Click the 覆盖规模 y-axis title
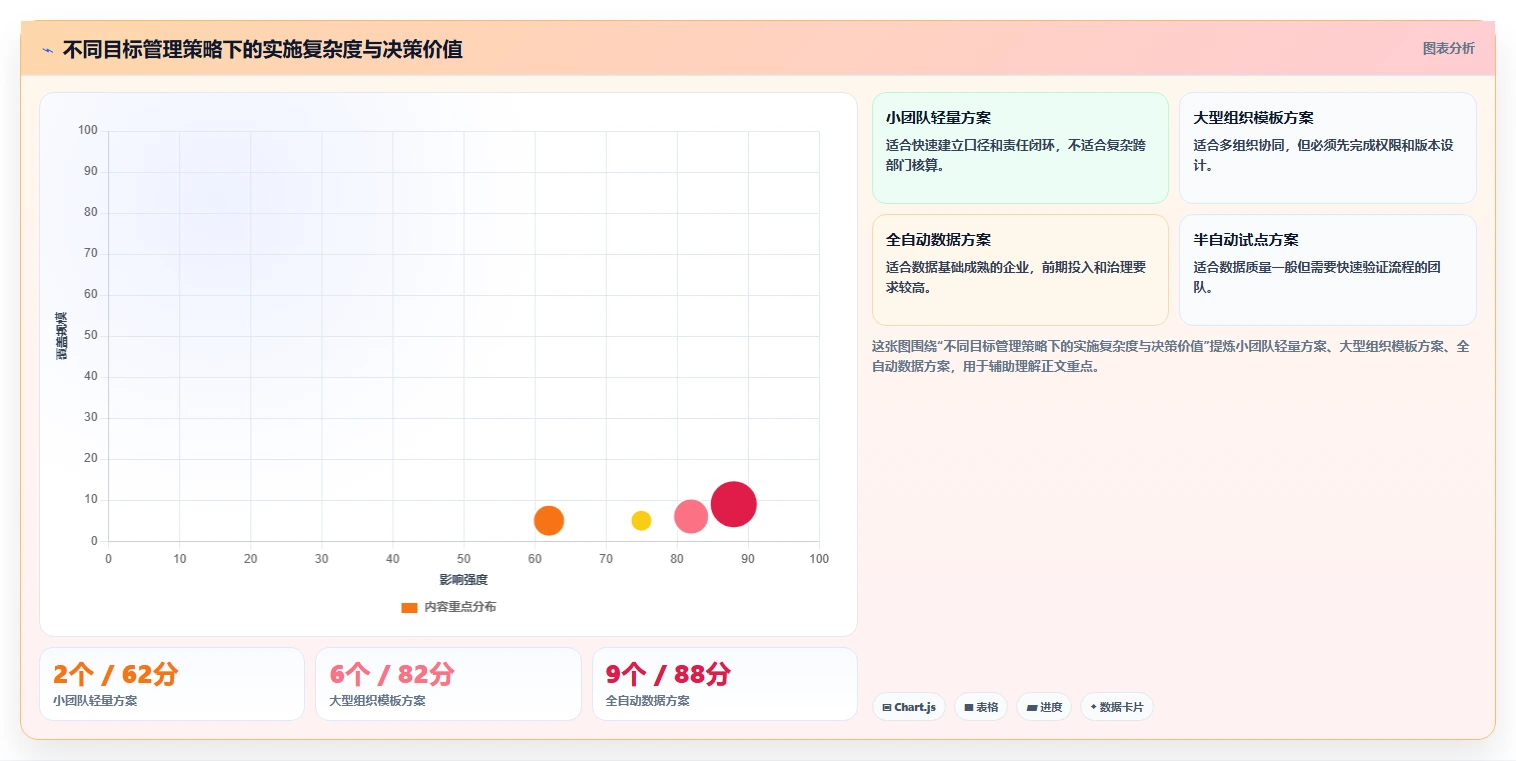The image size is (1516, 761). coord(62,336)
